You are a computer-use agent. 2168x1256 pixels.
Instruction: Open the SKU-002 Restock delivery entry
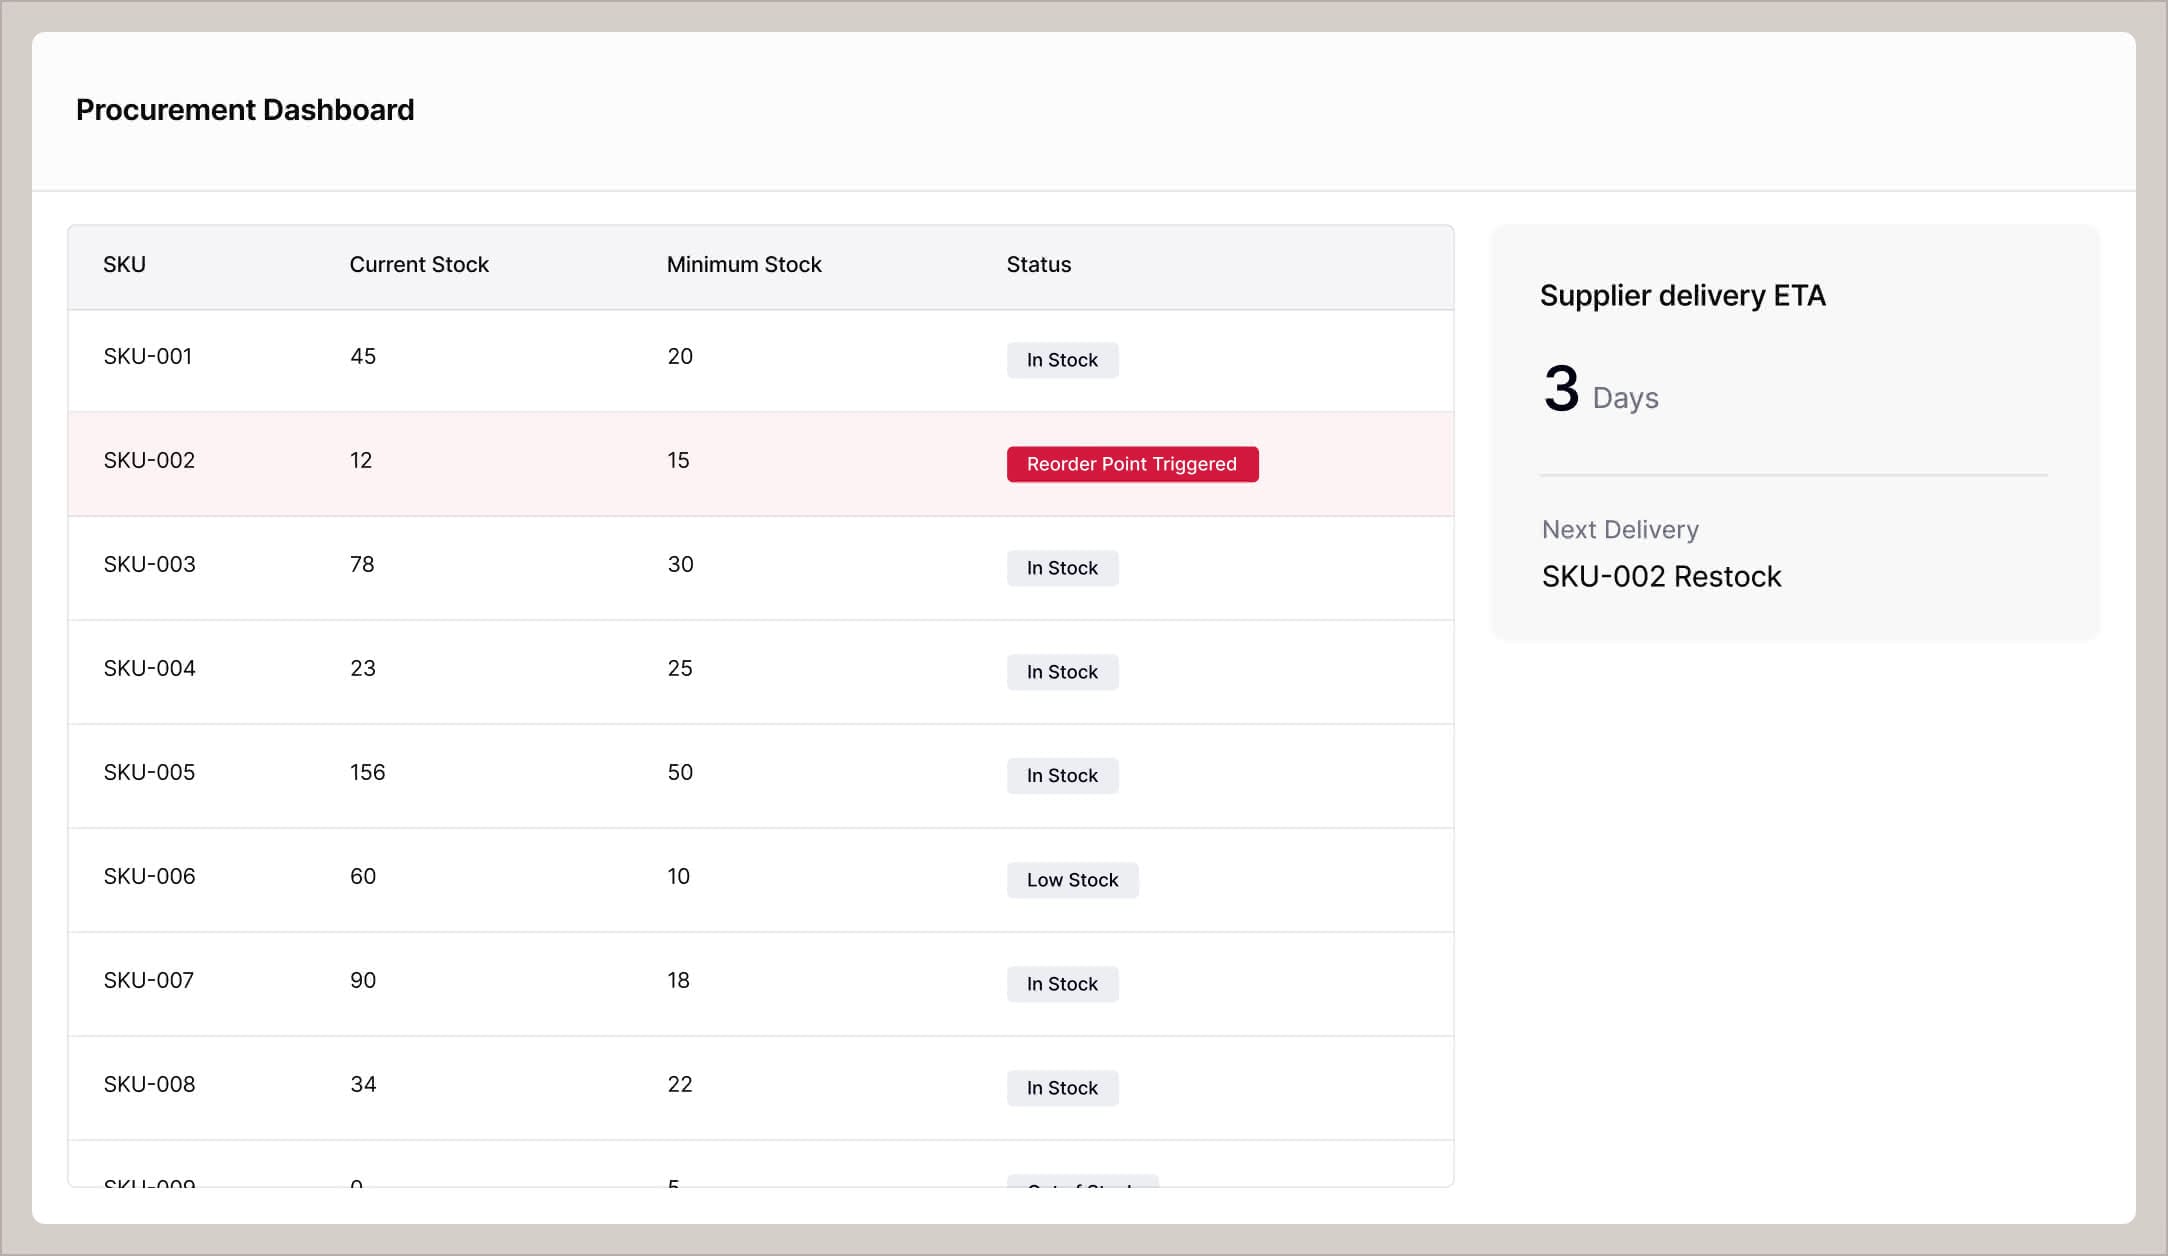pyautogui.click(x=1662, y=576)
